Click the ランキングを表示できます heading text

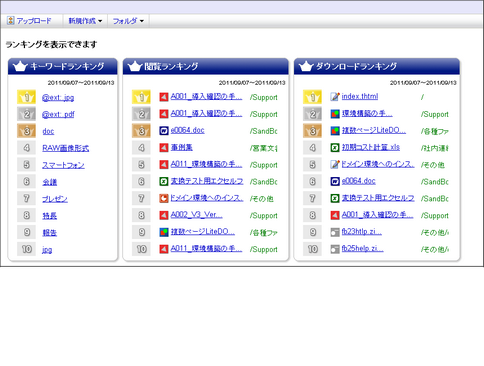[x=51, y=44]
